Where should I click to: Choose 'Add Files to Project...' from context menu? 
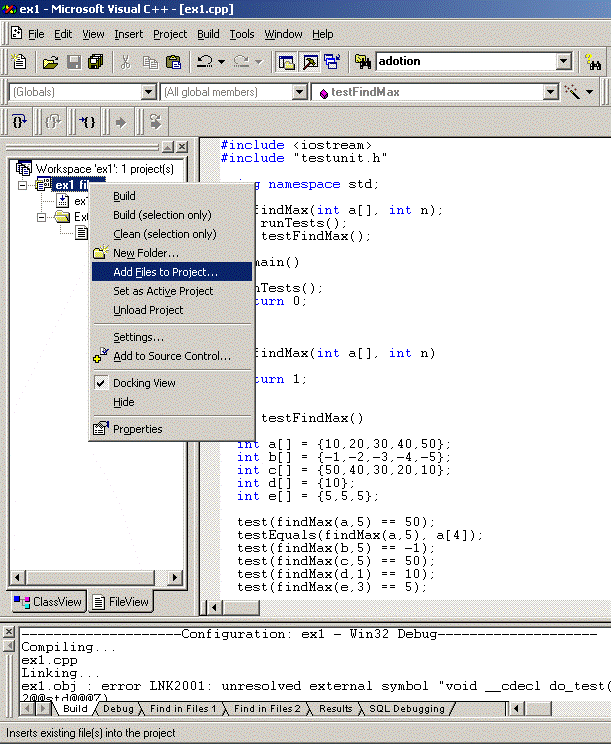coord(172,272)
